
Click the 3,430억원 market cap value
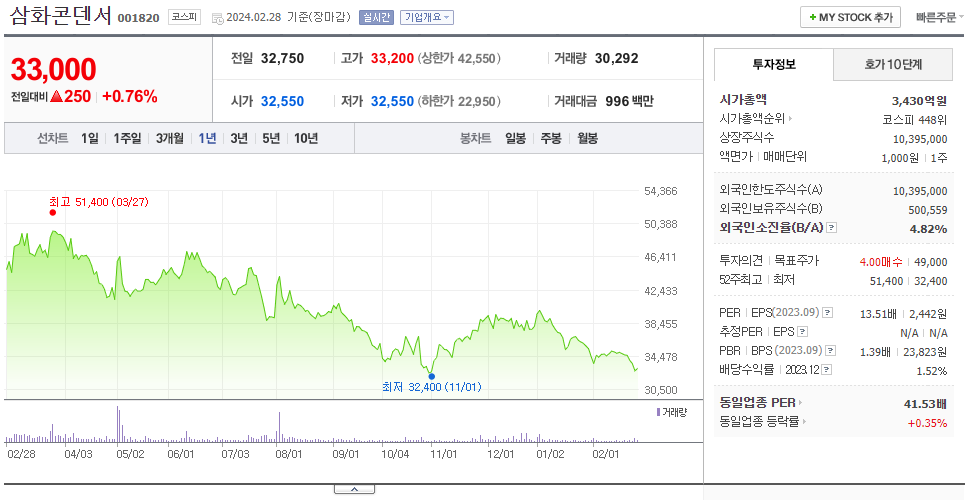[919, 100]
